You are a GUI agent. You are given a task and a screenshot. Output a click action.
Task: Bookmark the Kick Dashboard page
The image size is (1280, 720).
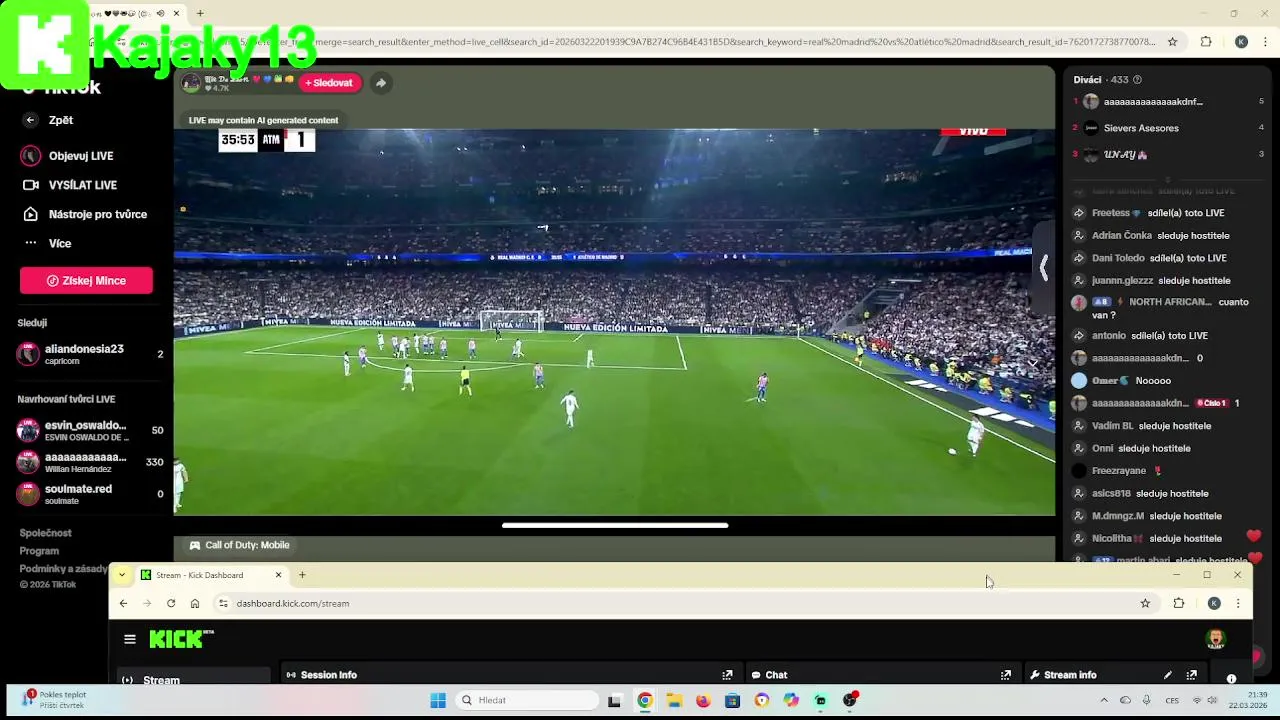tap(1145, 603)
